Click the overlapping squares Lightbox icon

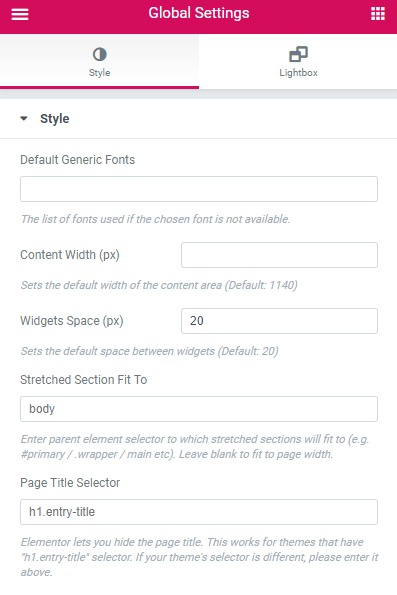pos(298,54)
